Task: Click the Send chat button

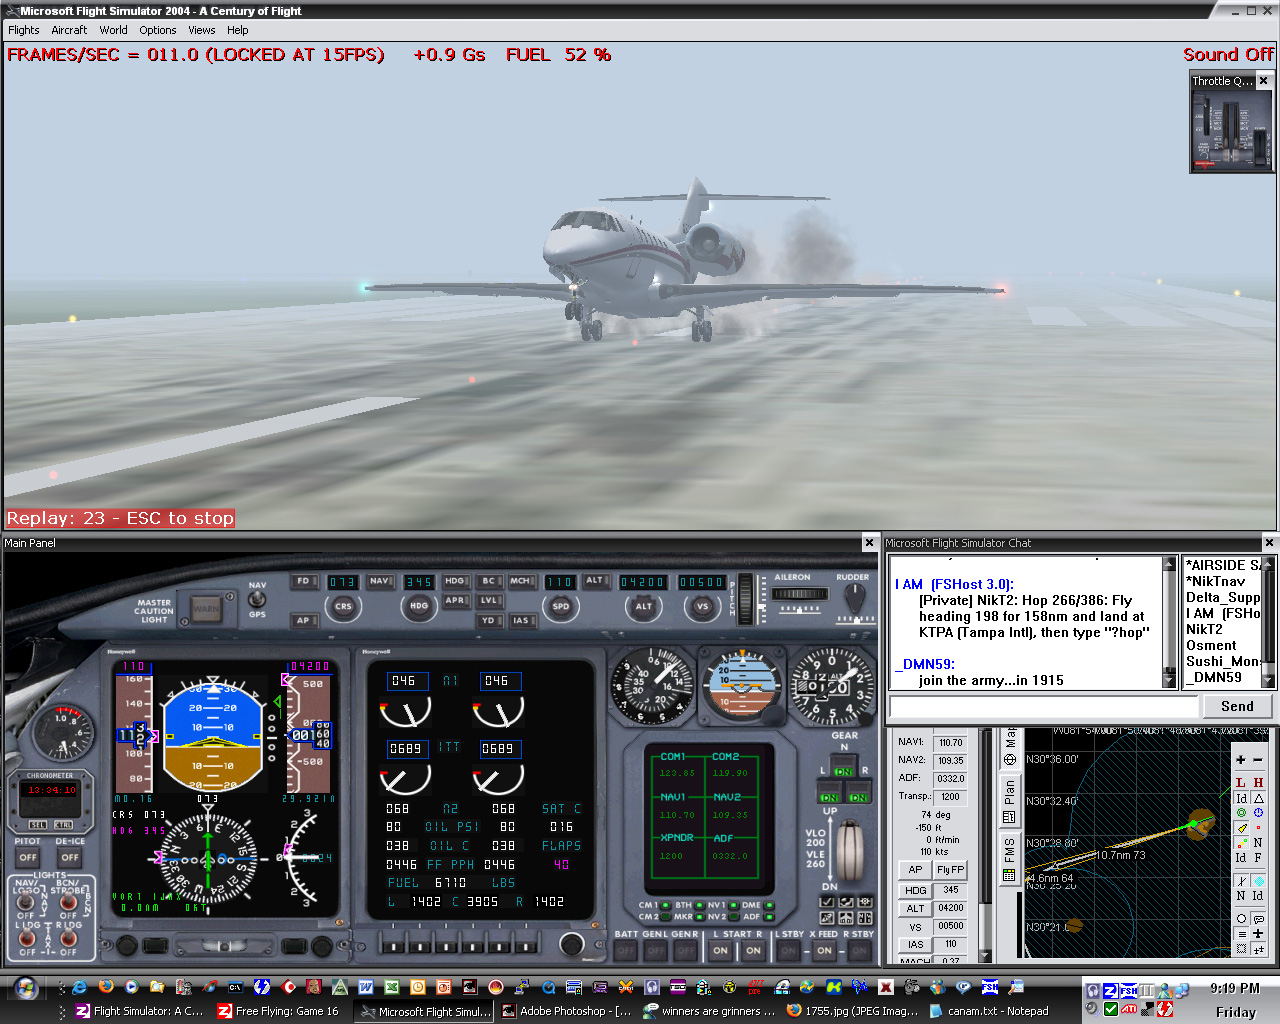Action: point(1236,706)
